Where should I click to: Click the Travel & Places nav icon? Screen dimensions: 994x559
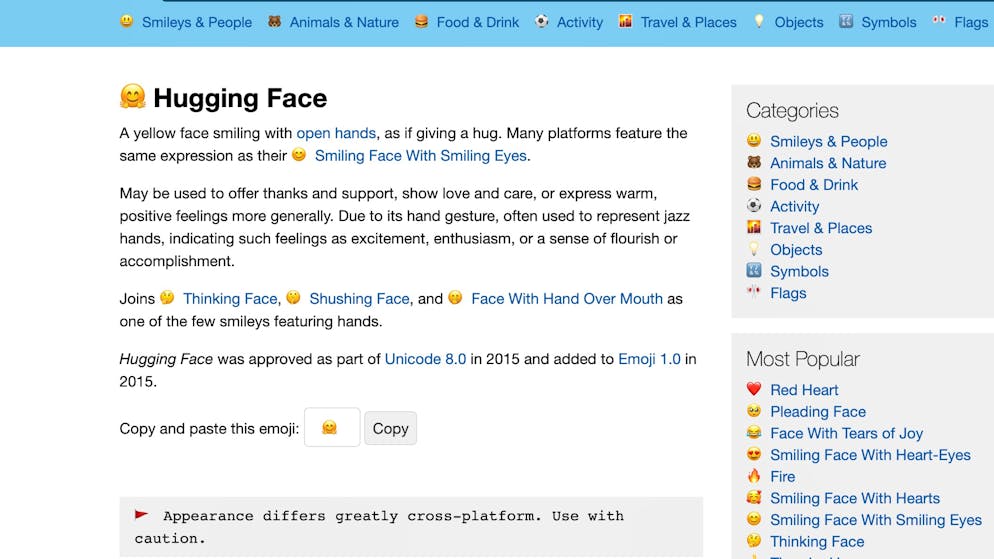(626, 21)
